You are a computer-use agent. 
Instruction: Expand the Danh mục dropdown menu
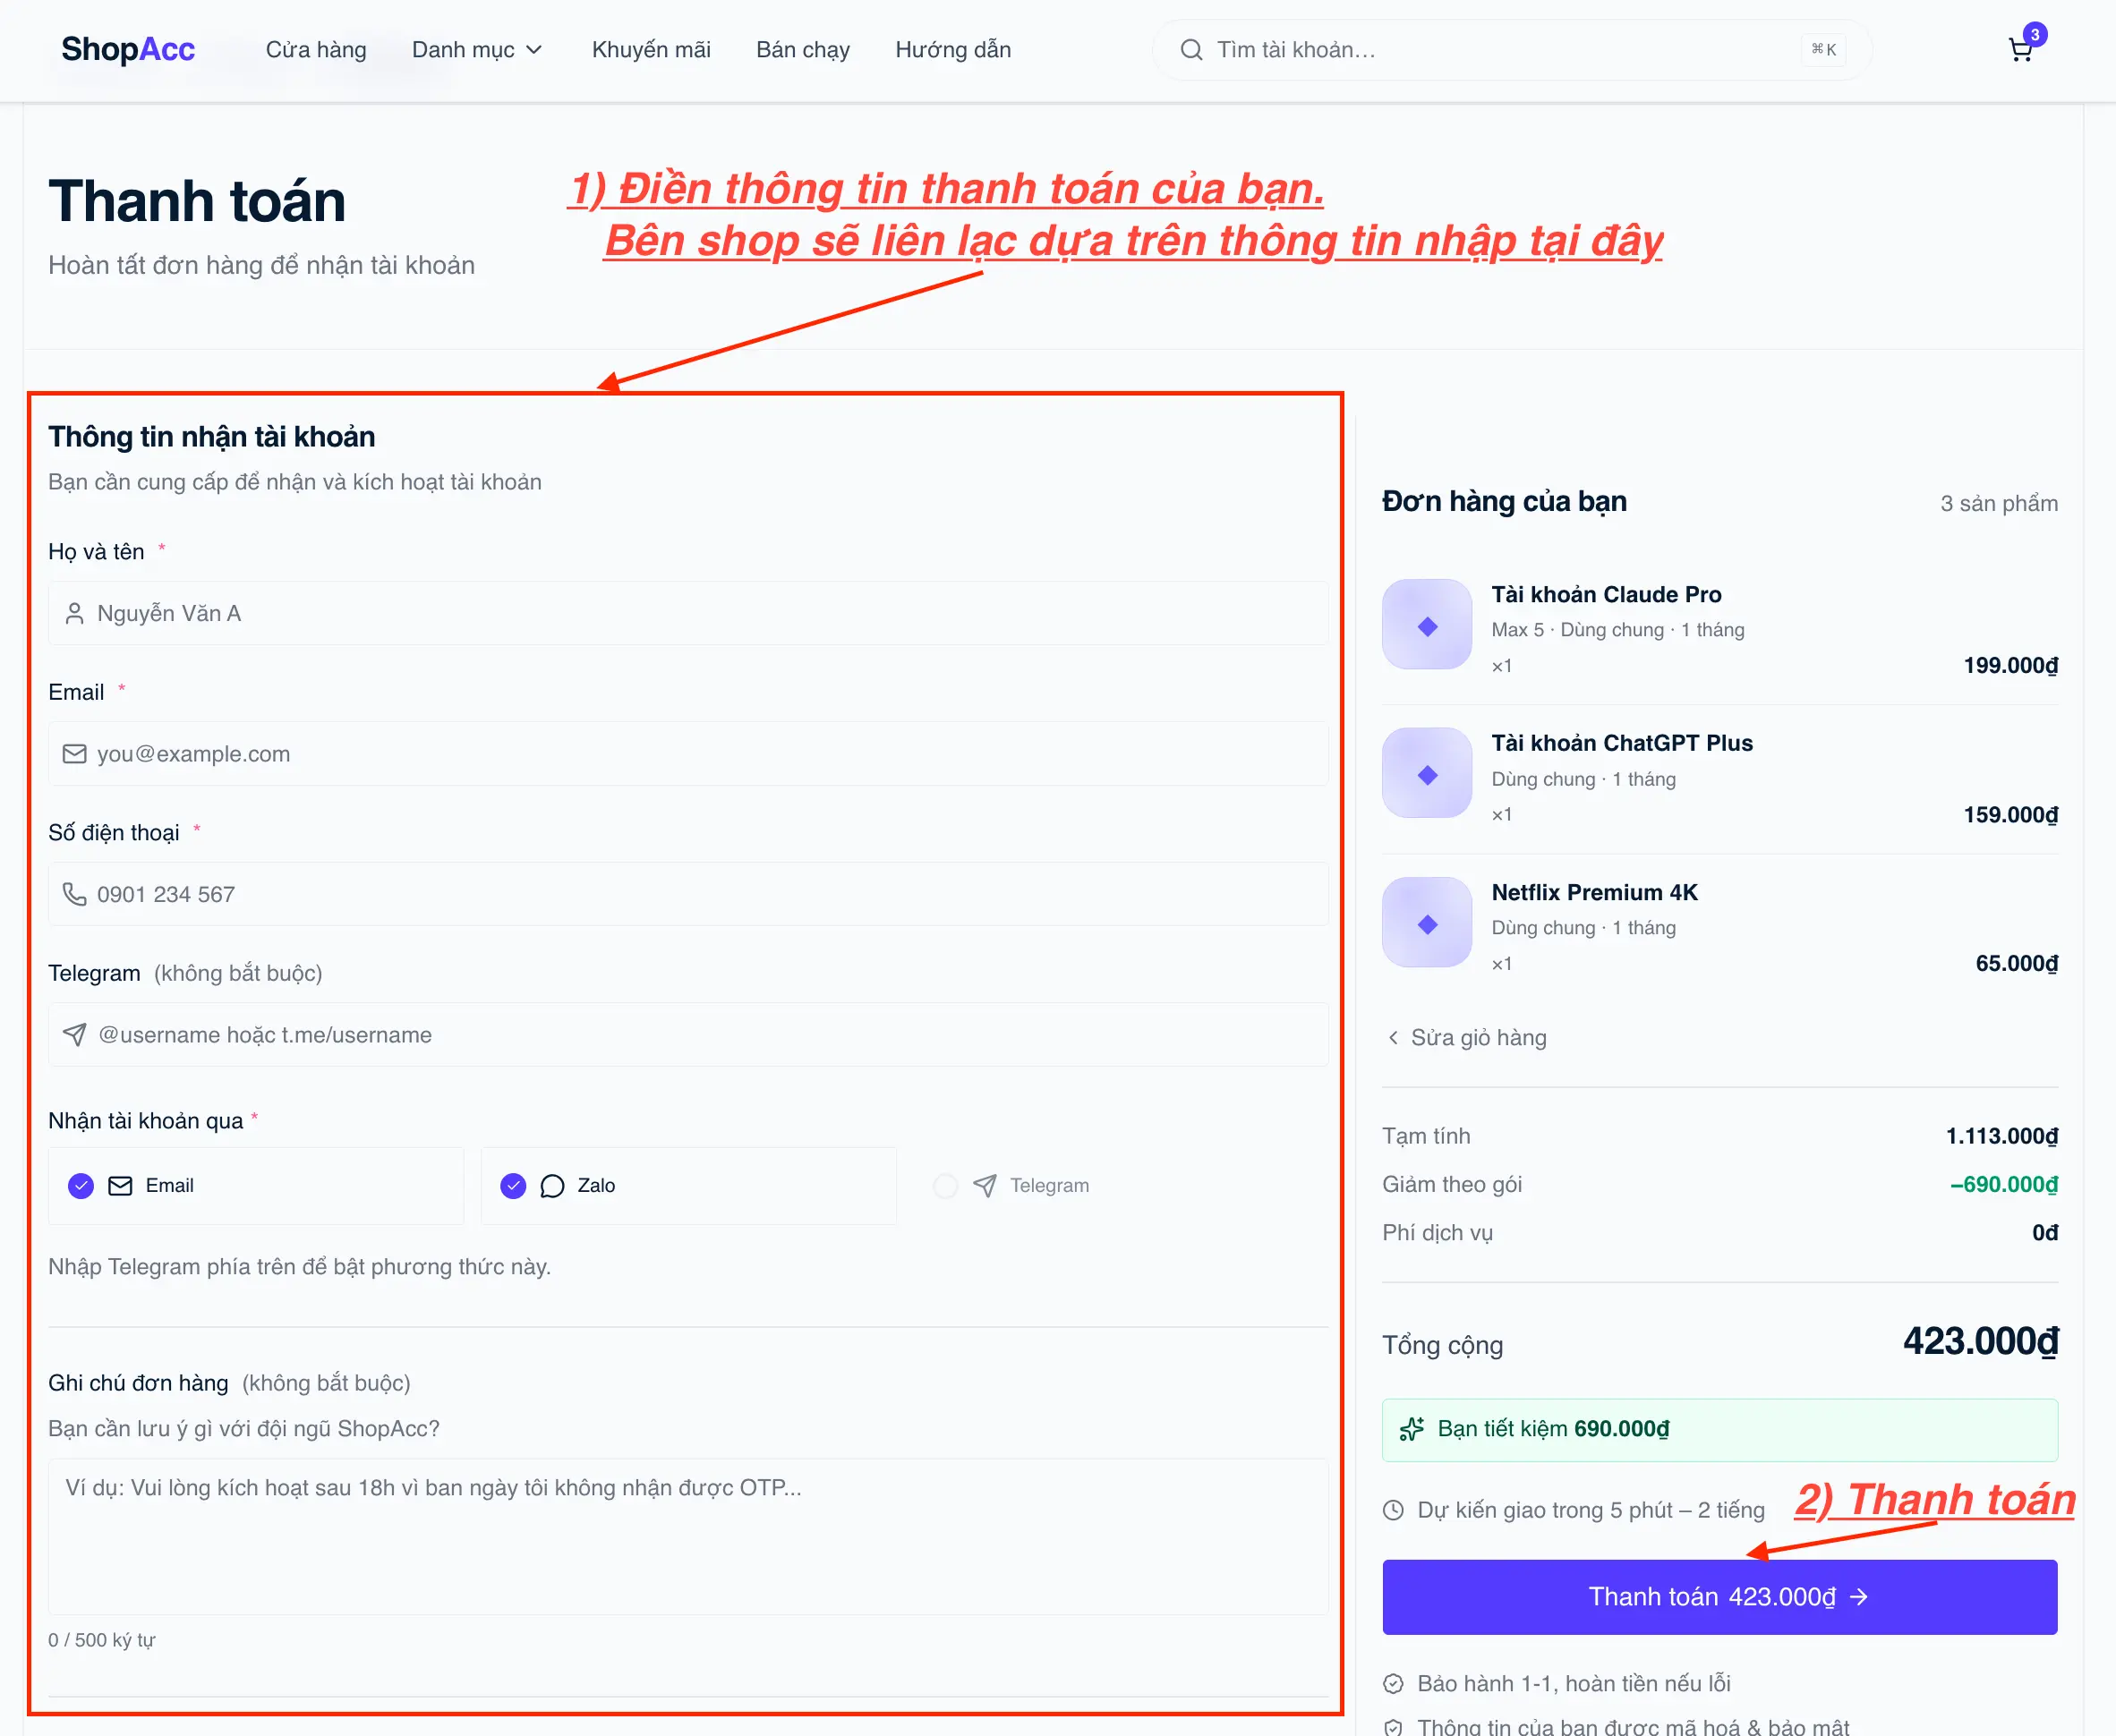pos(477,50)
